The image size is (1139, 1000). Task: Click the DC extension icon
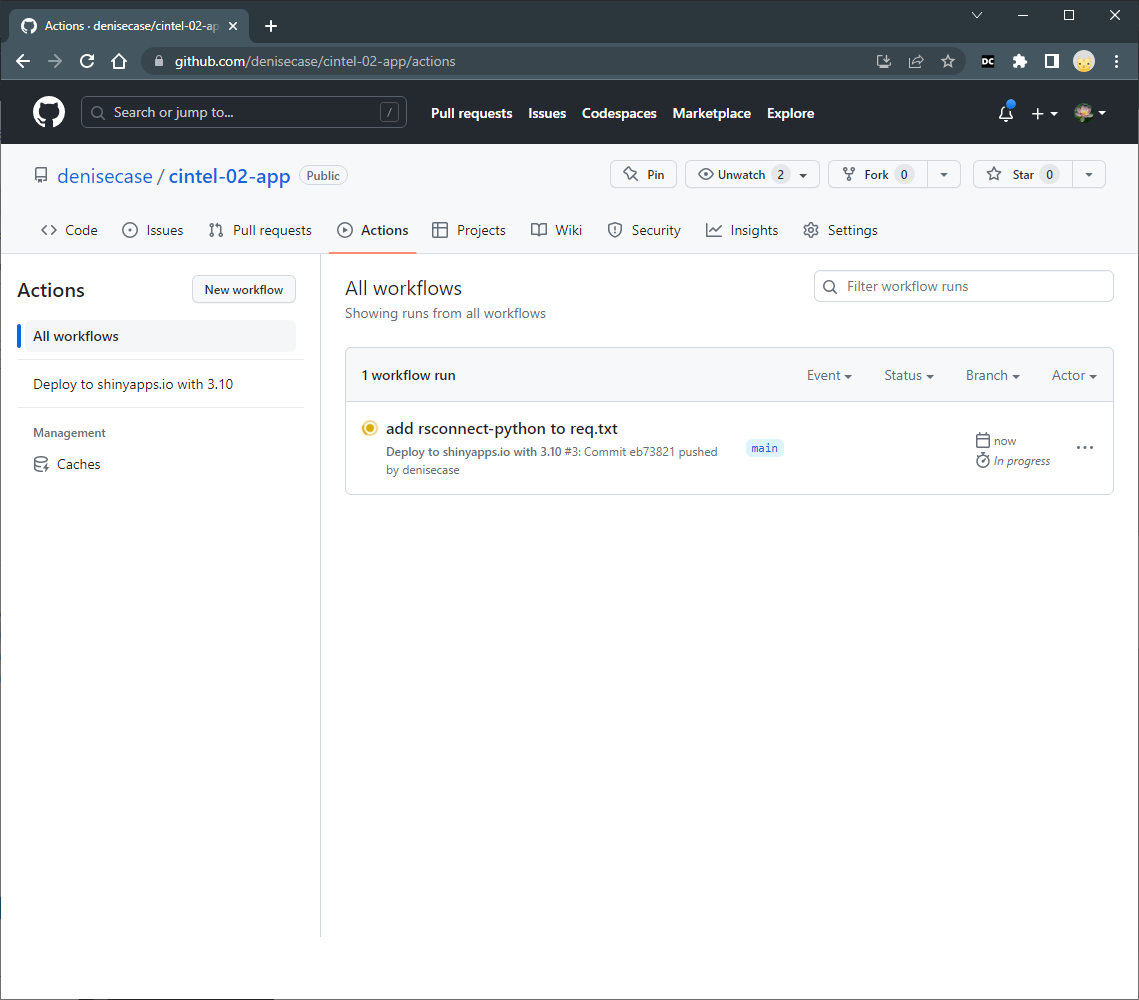point(988,62)
